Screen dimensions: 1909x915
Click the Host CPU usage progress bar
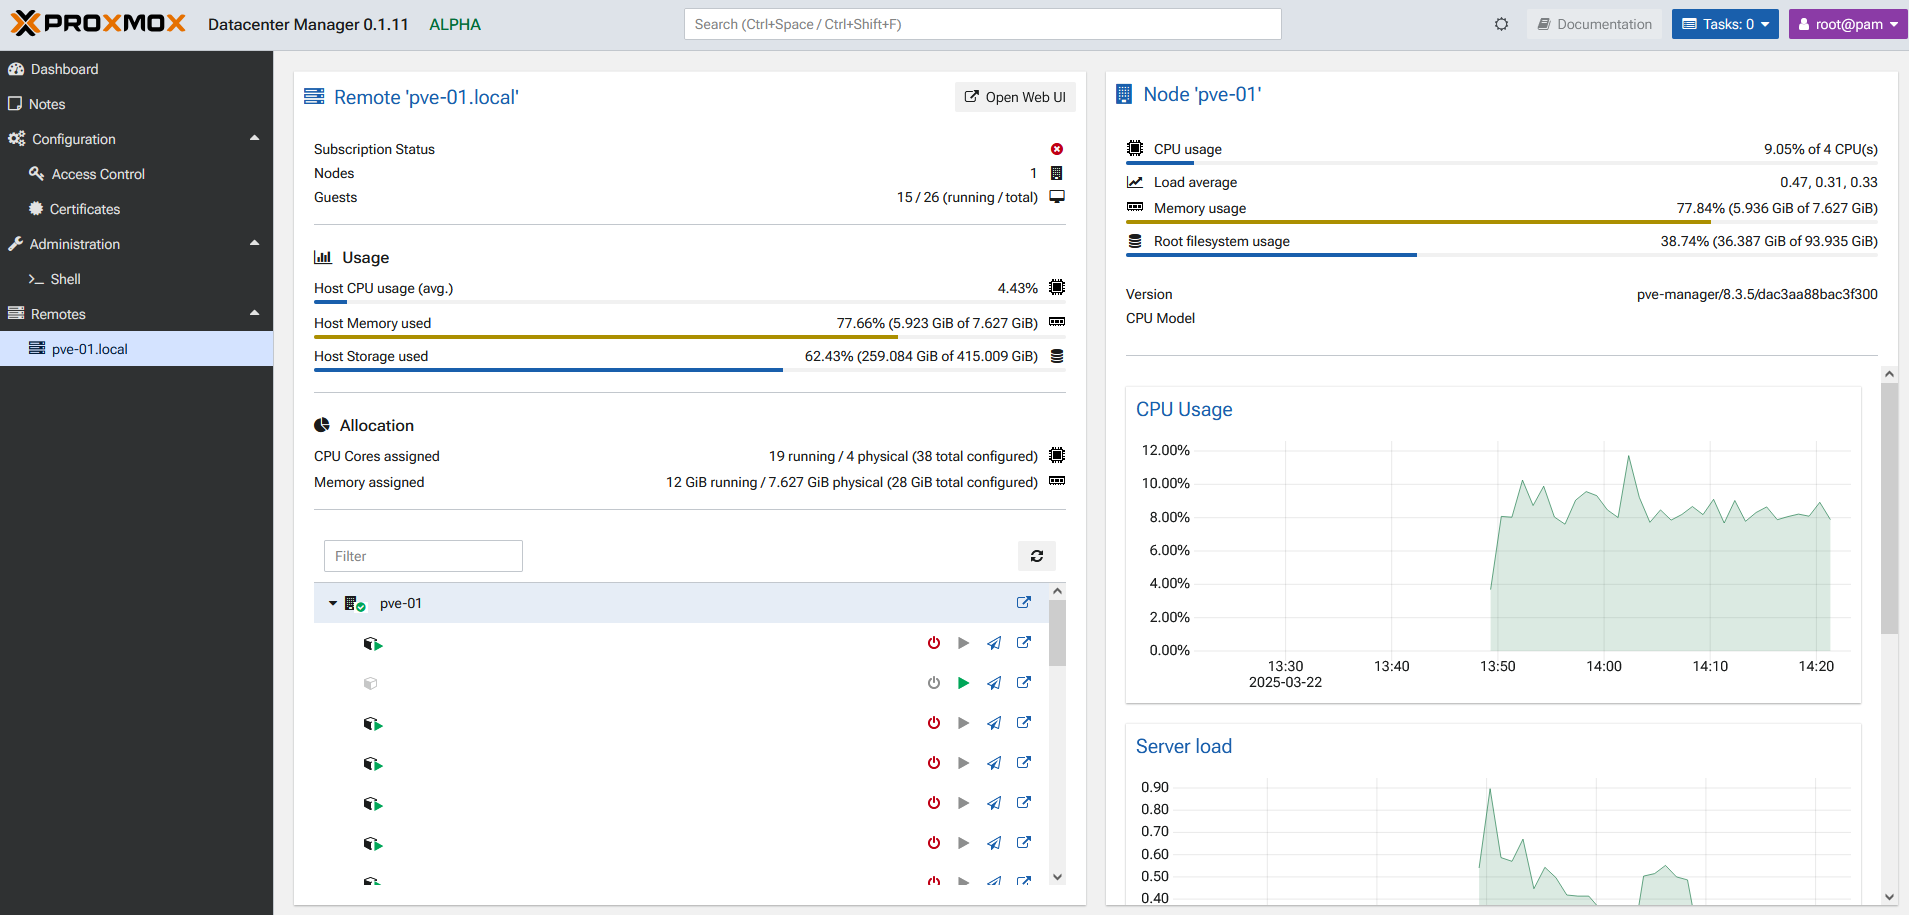pyautogui.click(x=689, y=302)
